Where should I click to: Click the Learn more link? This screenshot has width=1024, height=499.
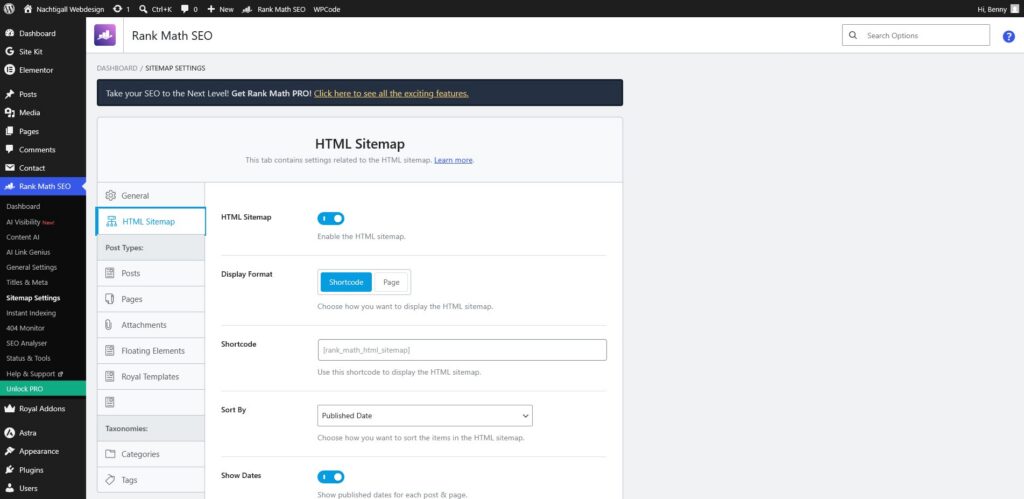(x=453, y=160)
